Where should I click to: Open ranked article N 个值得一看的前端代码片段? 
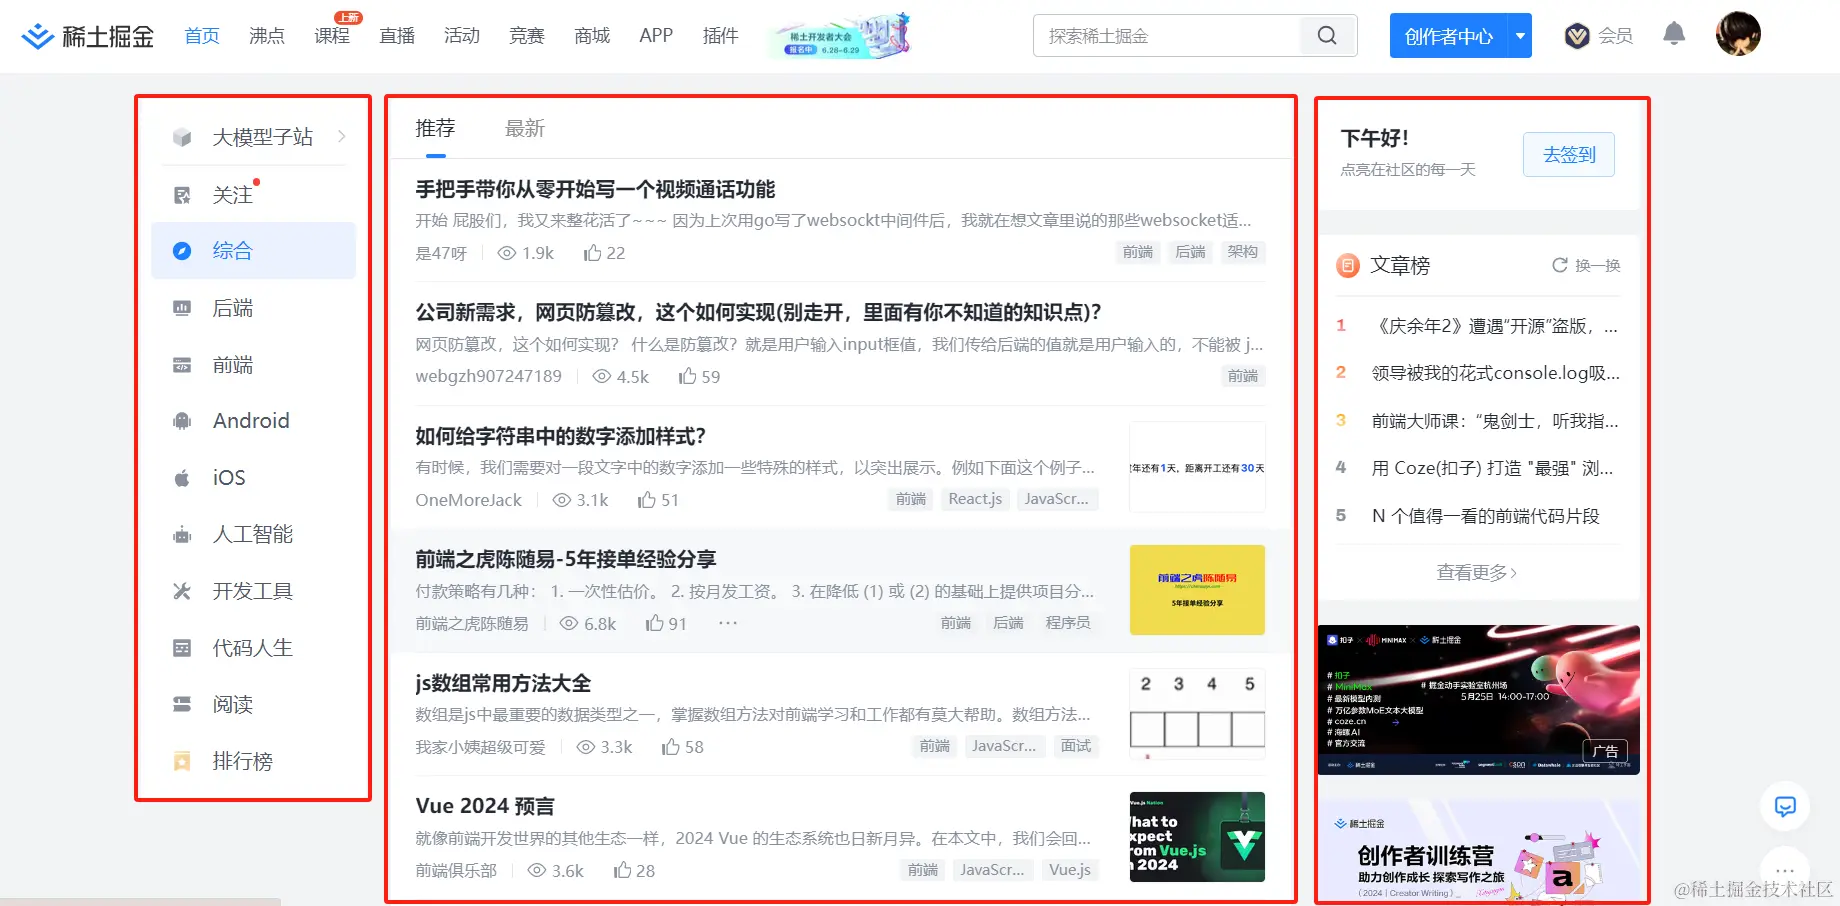tap(1486, 516)
